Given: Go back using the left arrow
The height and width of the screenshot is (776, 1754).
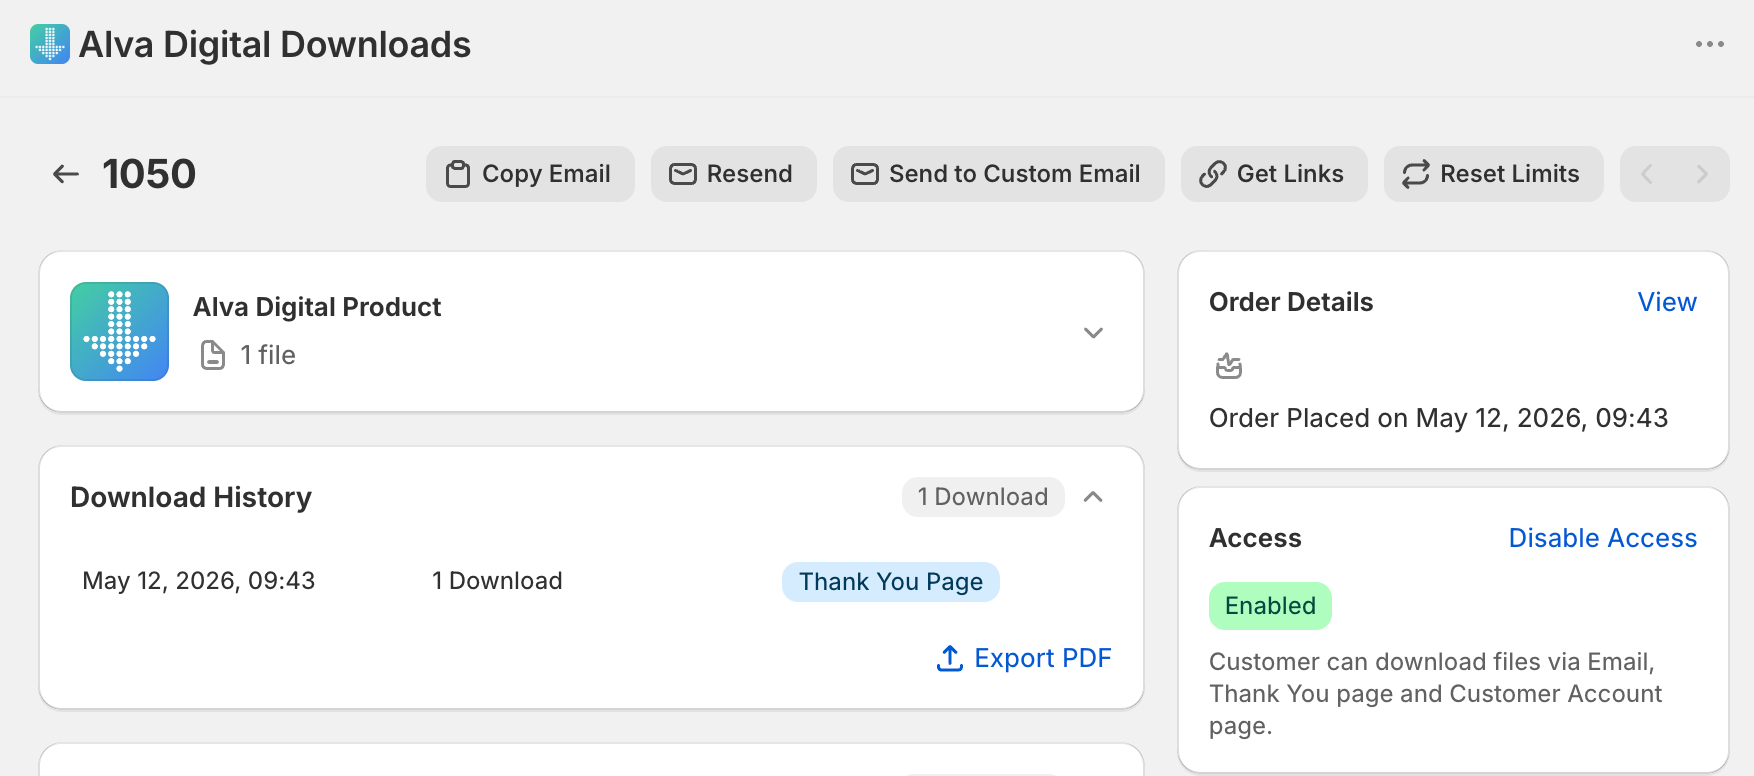Looking at the screenshot, I should coord(66,174).
